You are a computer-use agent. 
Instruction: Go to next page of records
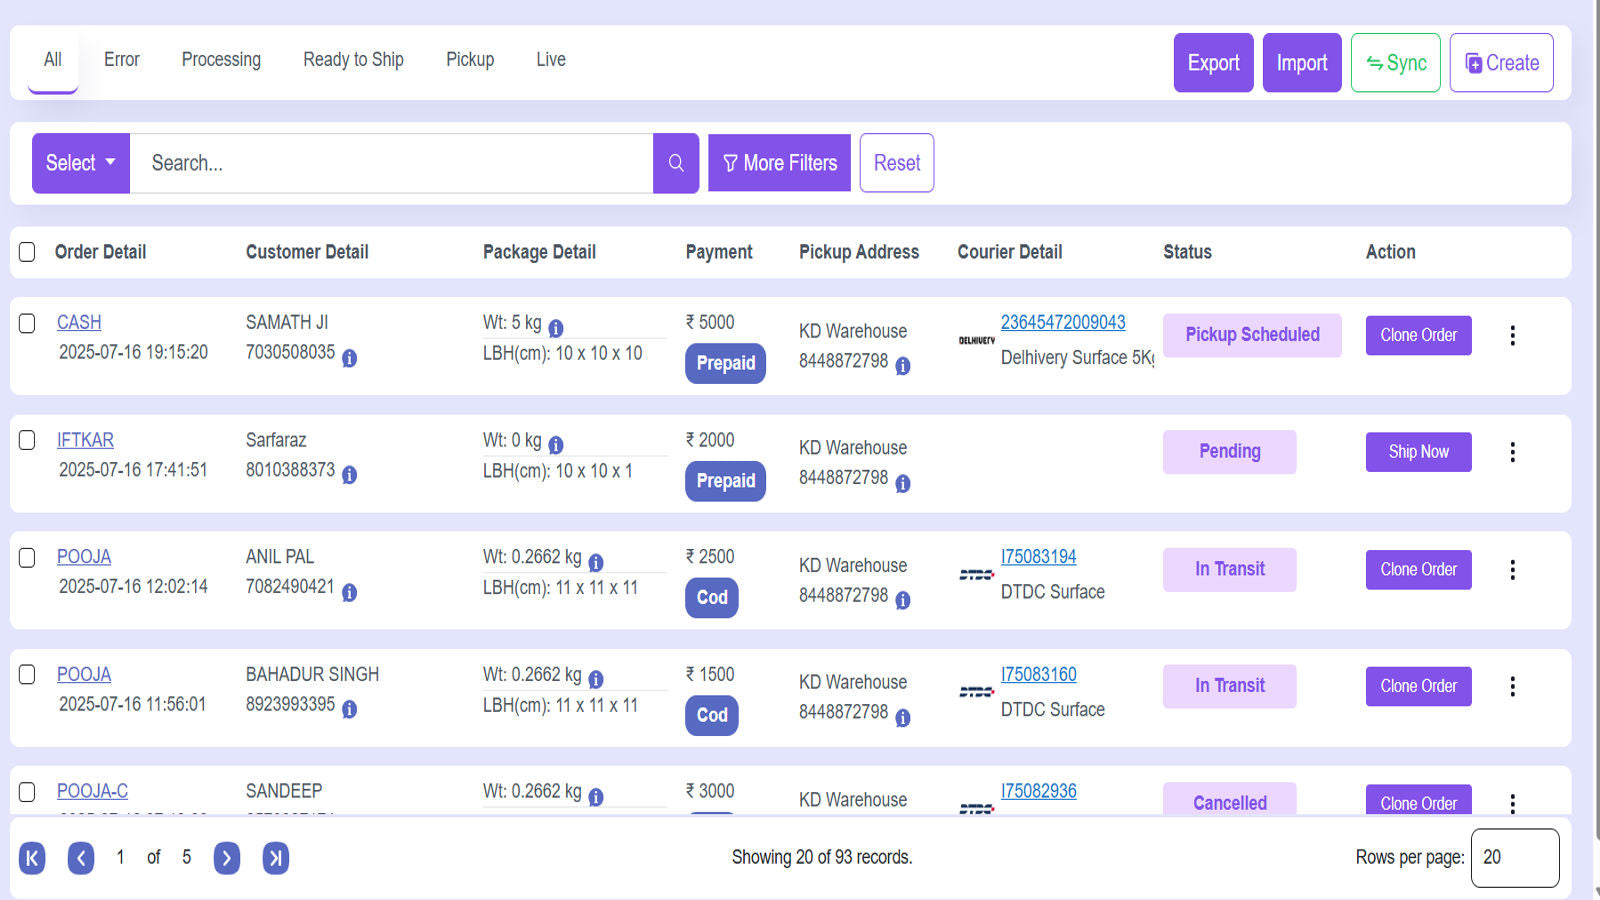pyautogui.click(x=227, y=858)
